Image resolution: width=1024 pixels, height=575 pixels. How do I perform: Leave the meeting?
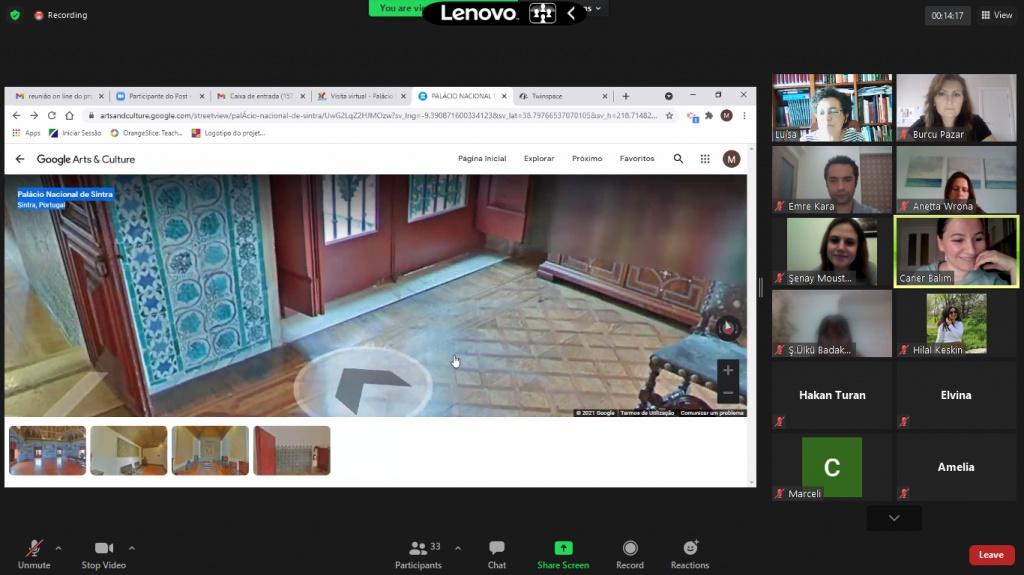coord(990,555)
